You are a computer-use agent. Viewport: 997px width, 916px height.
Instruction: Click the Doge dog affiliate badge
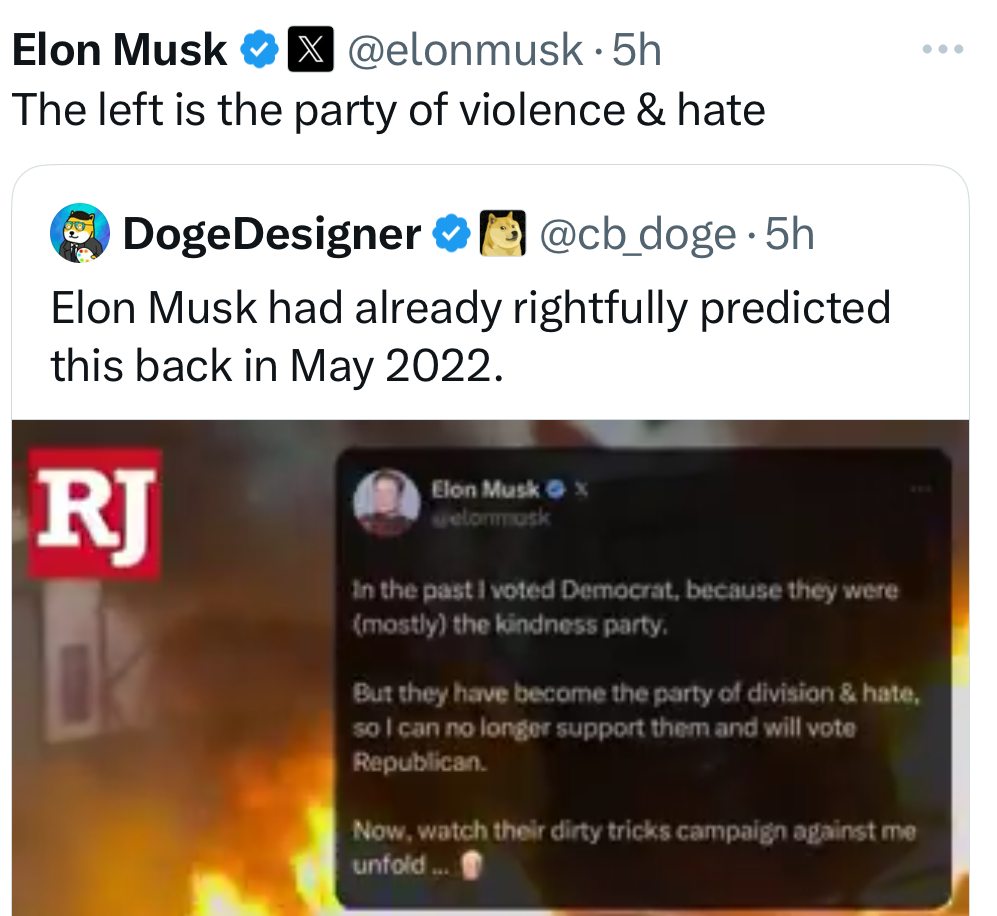click(505, 234)
